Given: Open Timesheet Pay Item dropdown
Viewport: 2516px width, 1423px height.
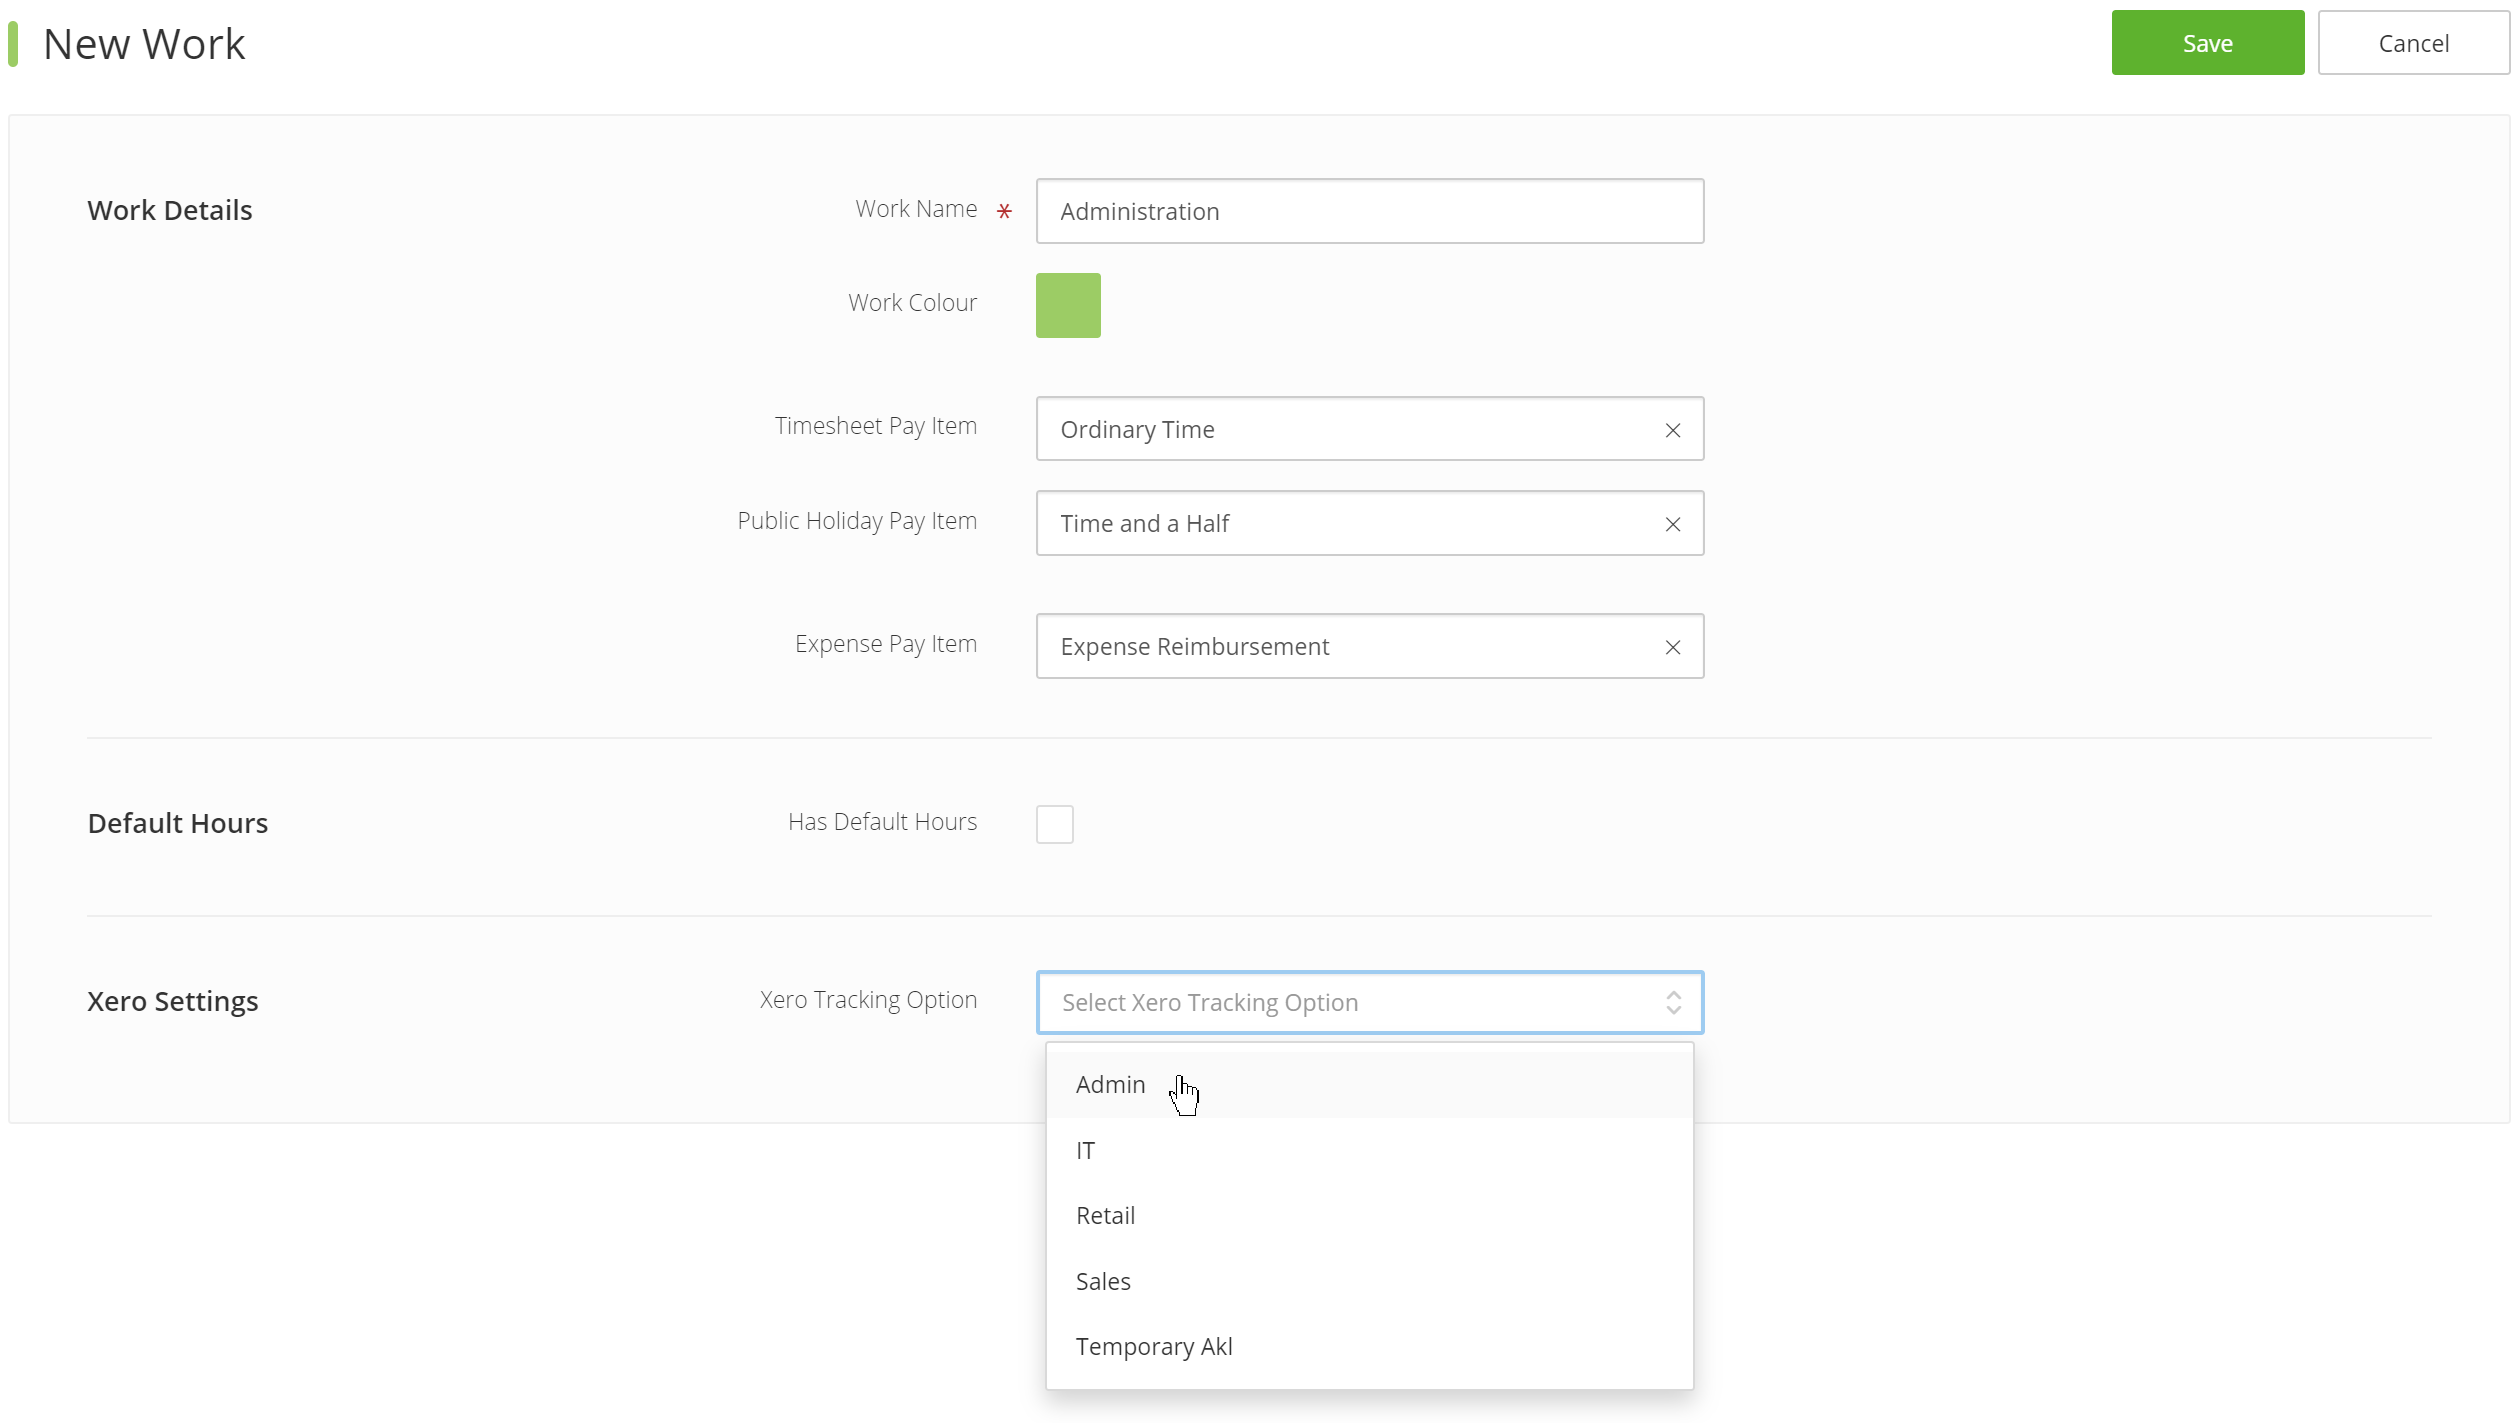Looking at the screenshot, I should [1369, 429].
